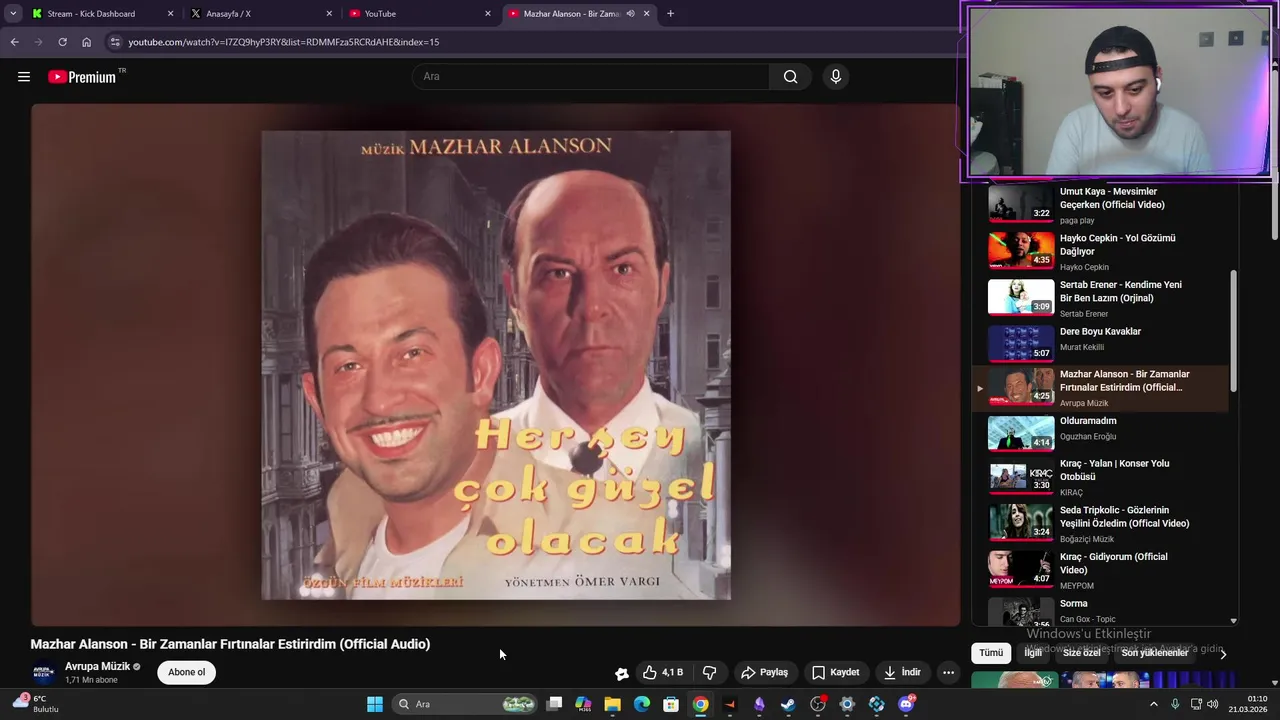This screenshot has height=720, width=1280.
Task: Click the browser address bar URL
Action: pyautogui.click(x=283, y=42)
